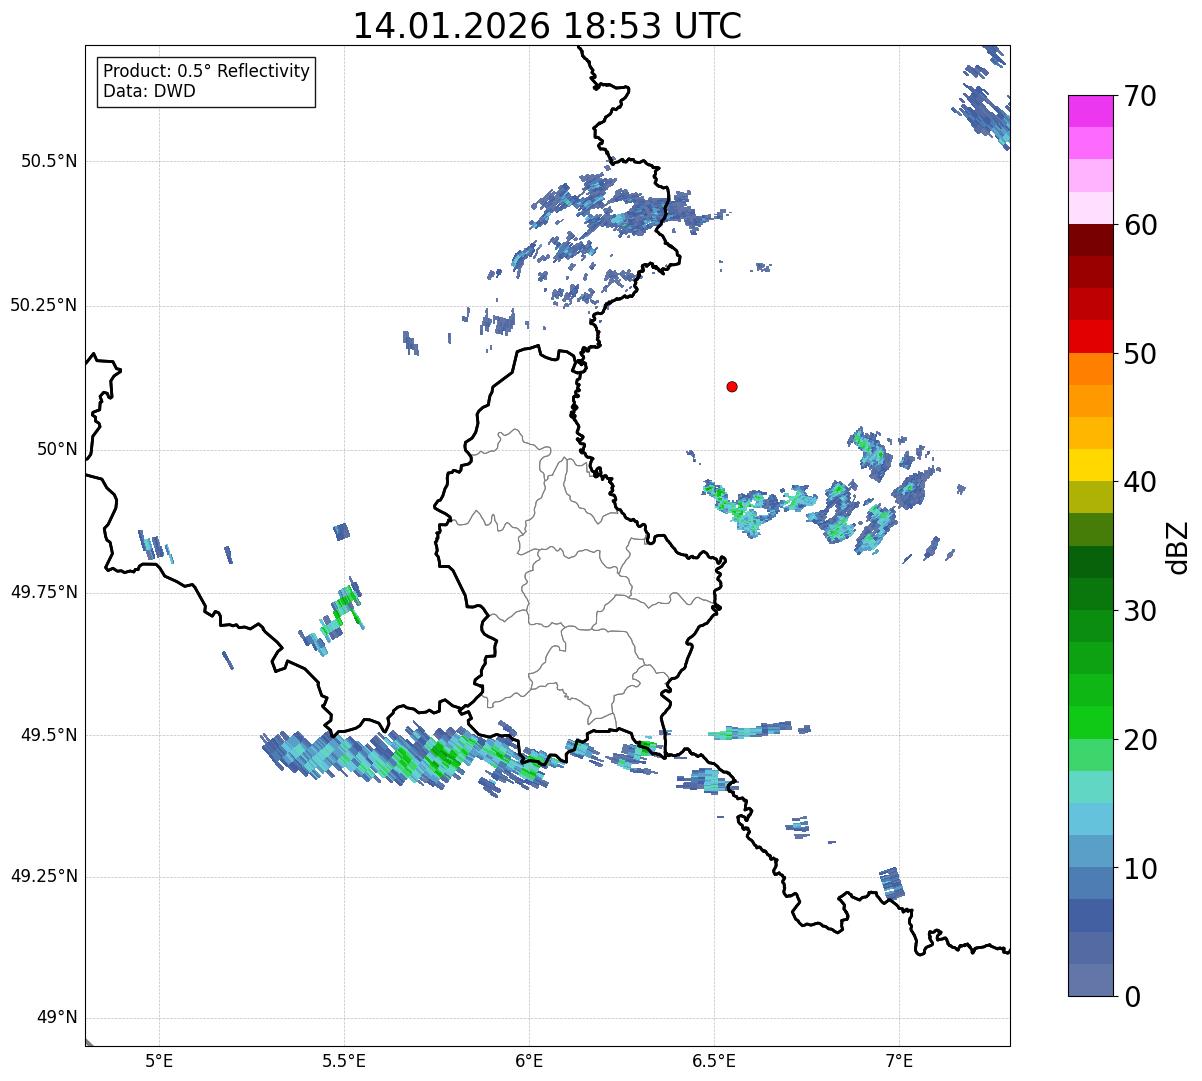This screenshot has width=1202, height=1081.
Task: Click the Data: DWD label
Action: click(149, 91)
